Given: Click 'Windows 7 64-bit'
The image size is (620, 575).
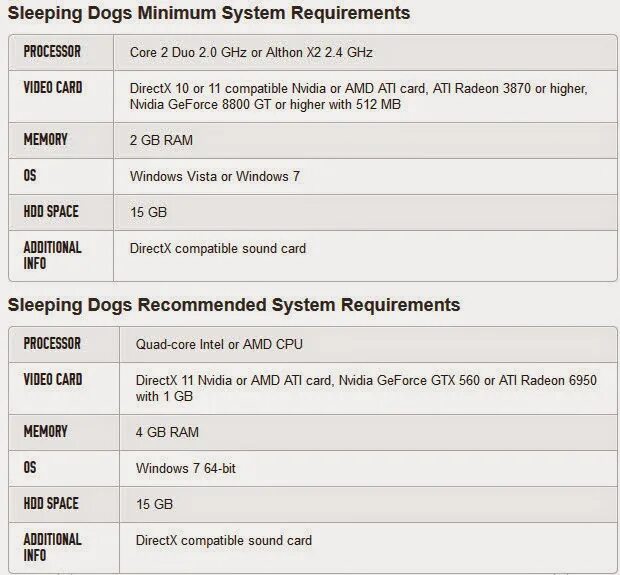Looking at the screenshot, I should pos(186,469).
